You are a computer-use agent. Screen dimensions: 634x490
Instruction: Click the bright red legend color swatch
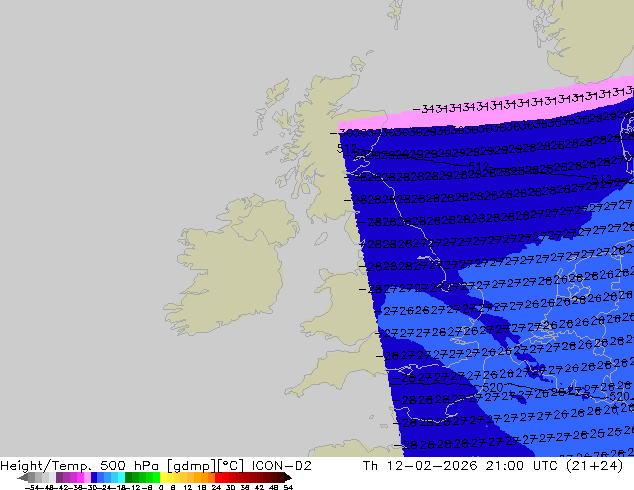tap(218, 477)
